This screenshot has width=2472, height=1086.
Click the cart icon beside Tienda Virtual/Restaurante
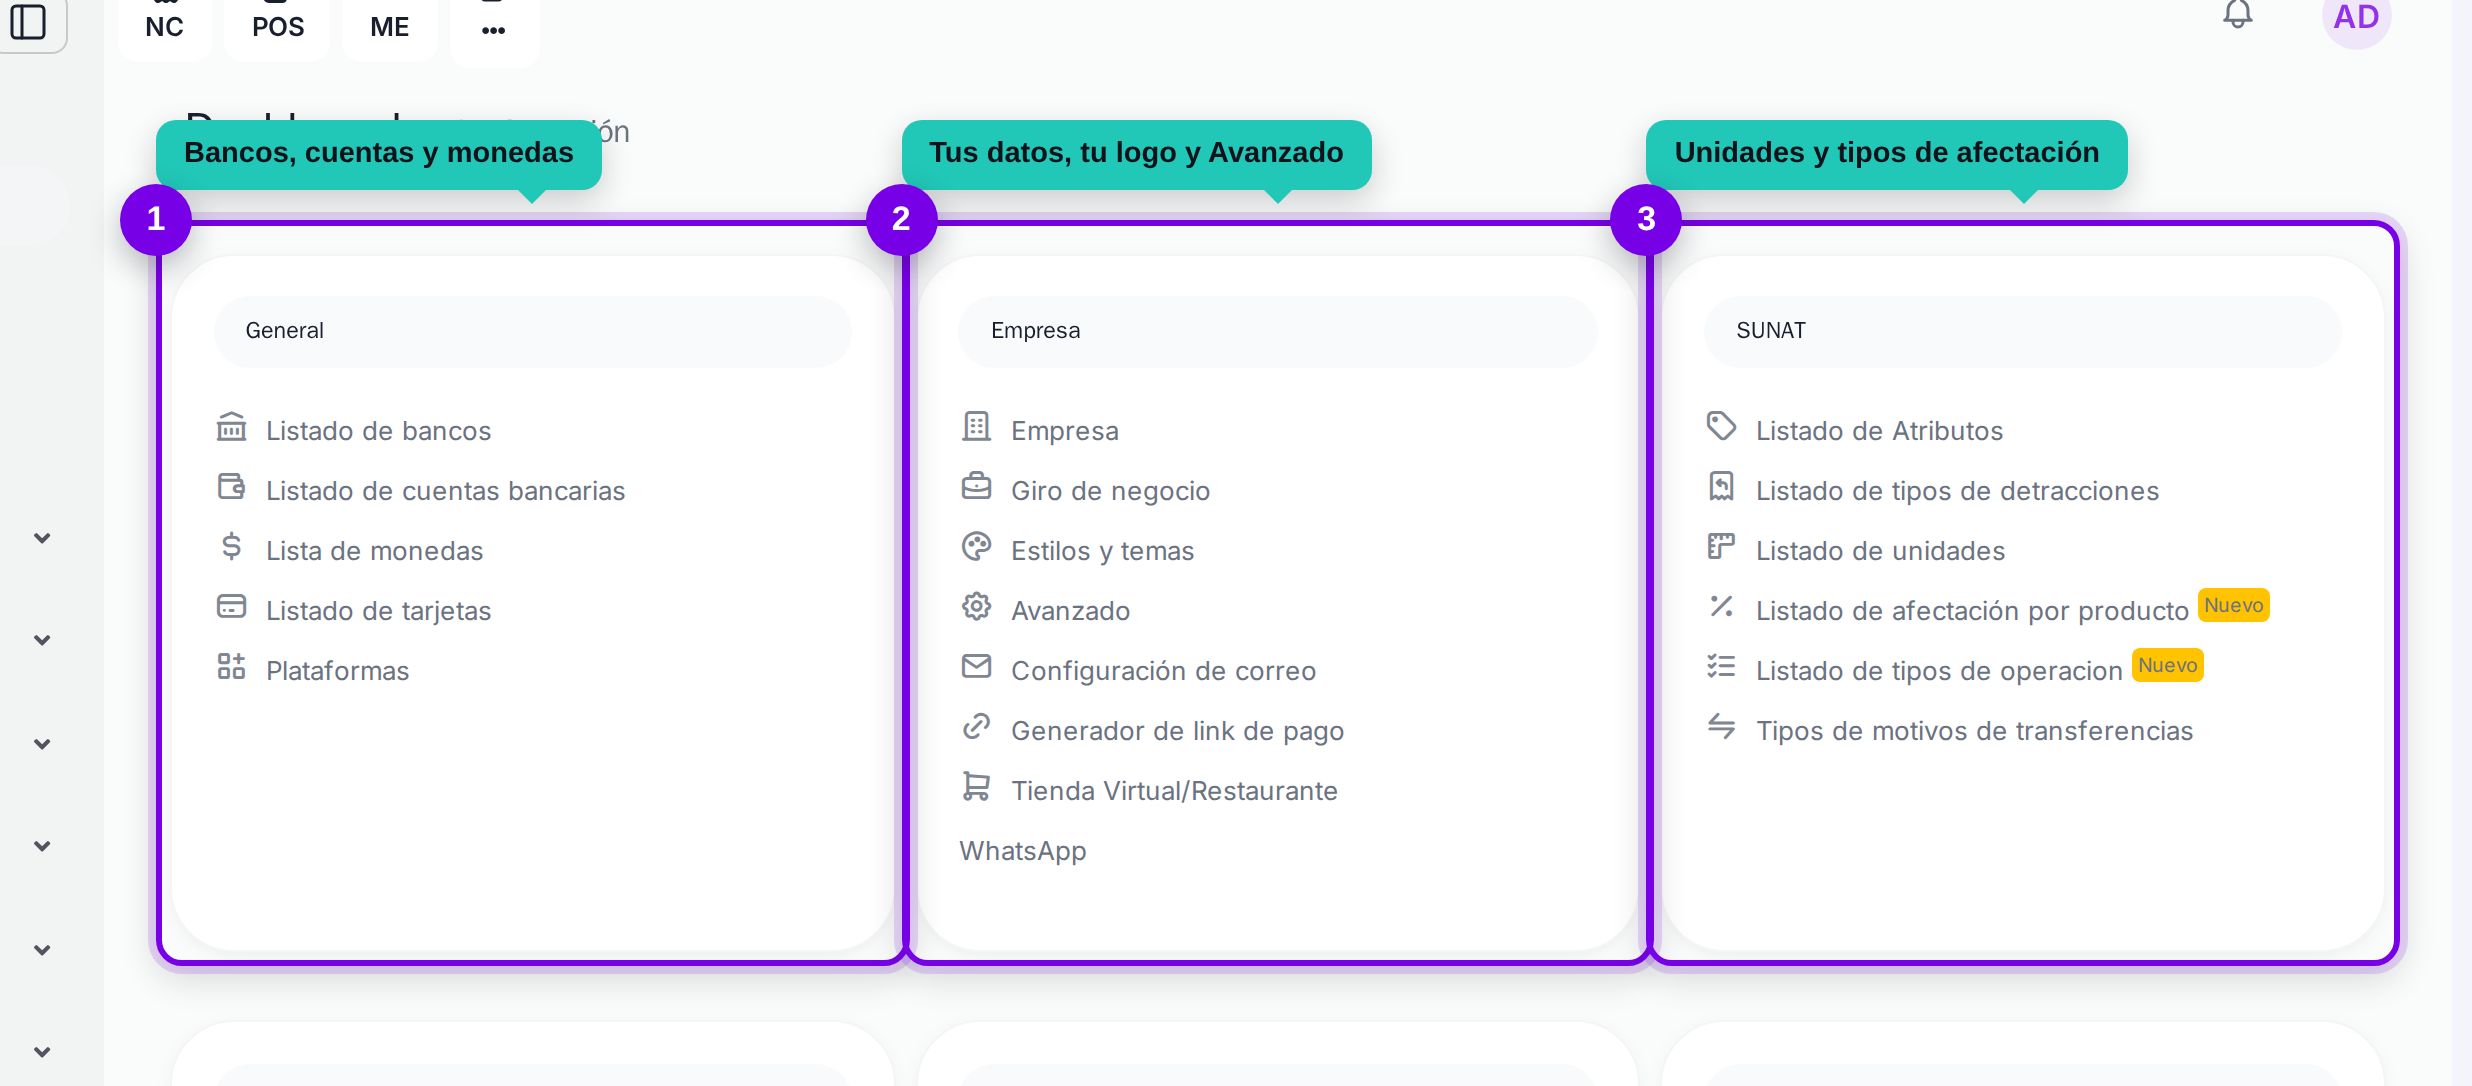tap(976, 787)
